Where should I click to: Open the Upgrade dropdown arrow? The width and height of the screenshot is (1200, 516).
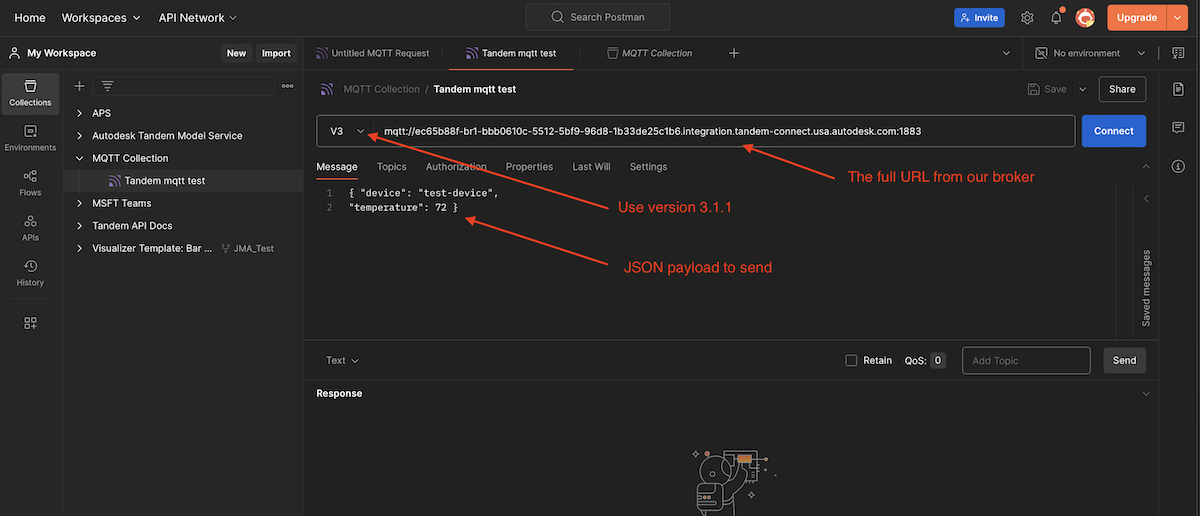pos(1175,17)
